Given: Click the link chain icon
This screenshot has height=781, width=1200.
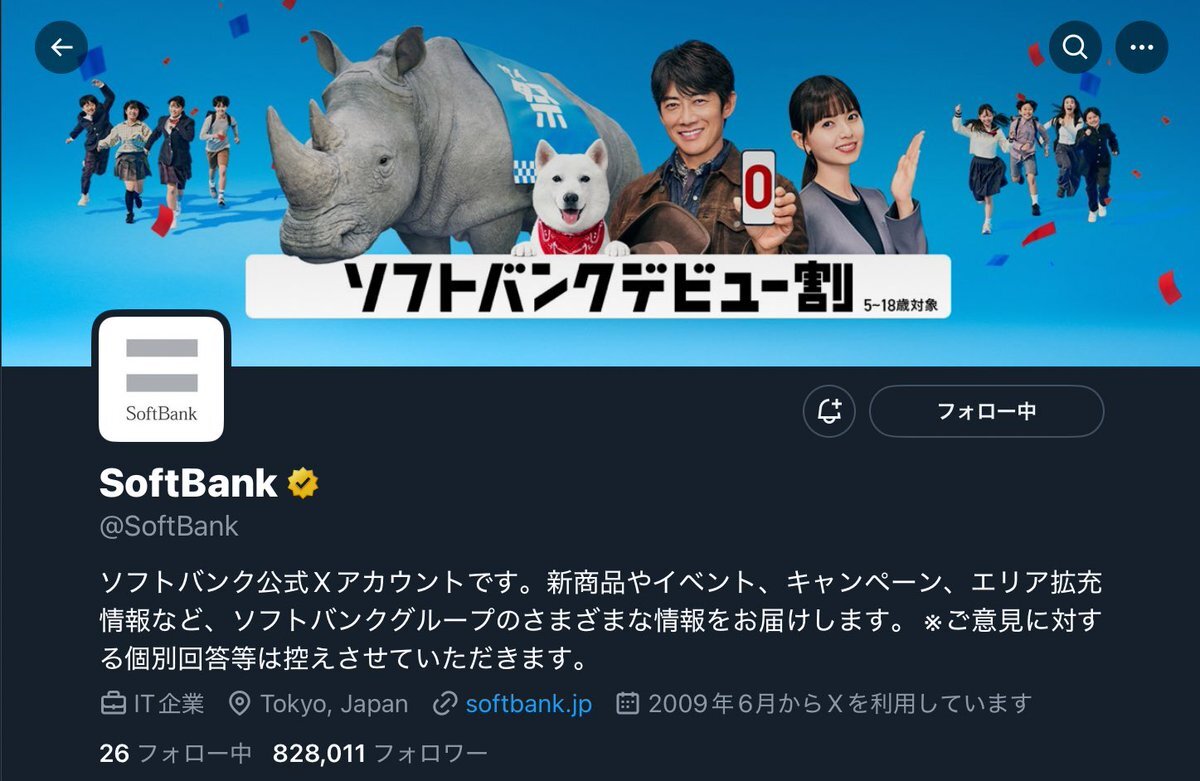Looking at the screenshot, I should 445,704.
